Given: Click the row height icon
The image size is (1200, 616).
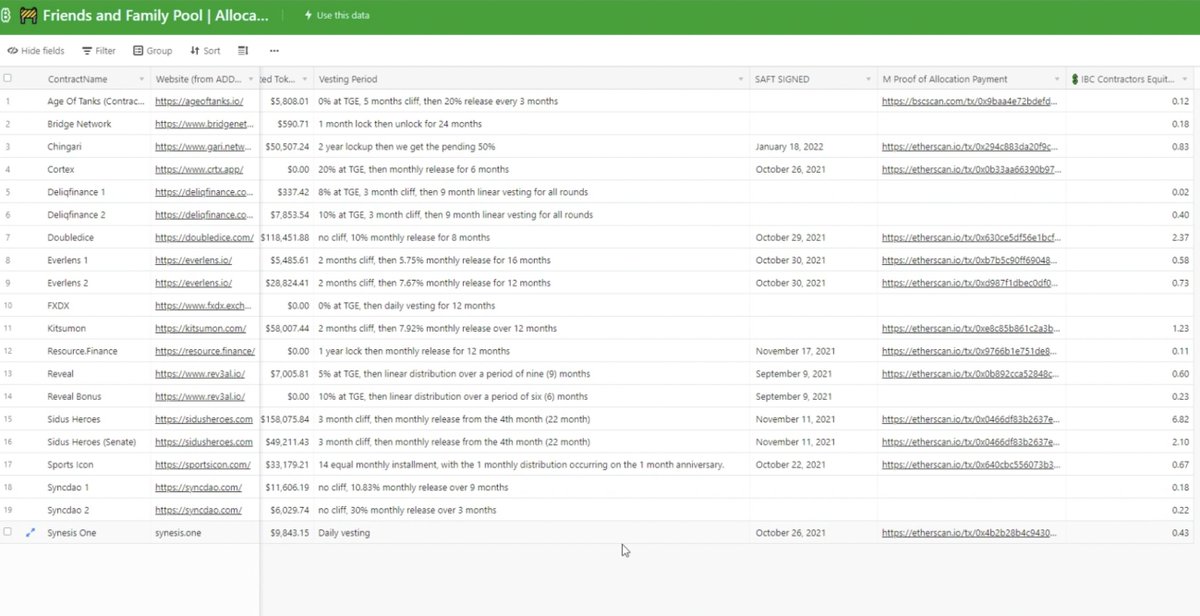Looking at the screenshot, I should [x=243, y=51].
